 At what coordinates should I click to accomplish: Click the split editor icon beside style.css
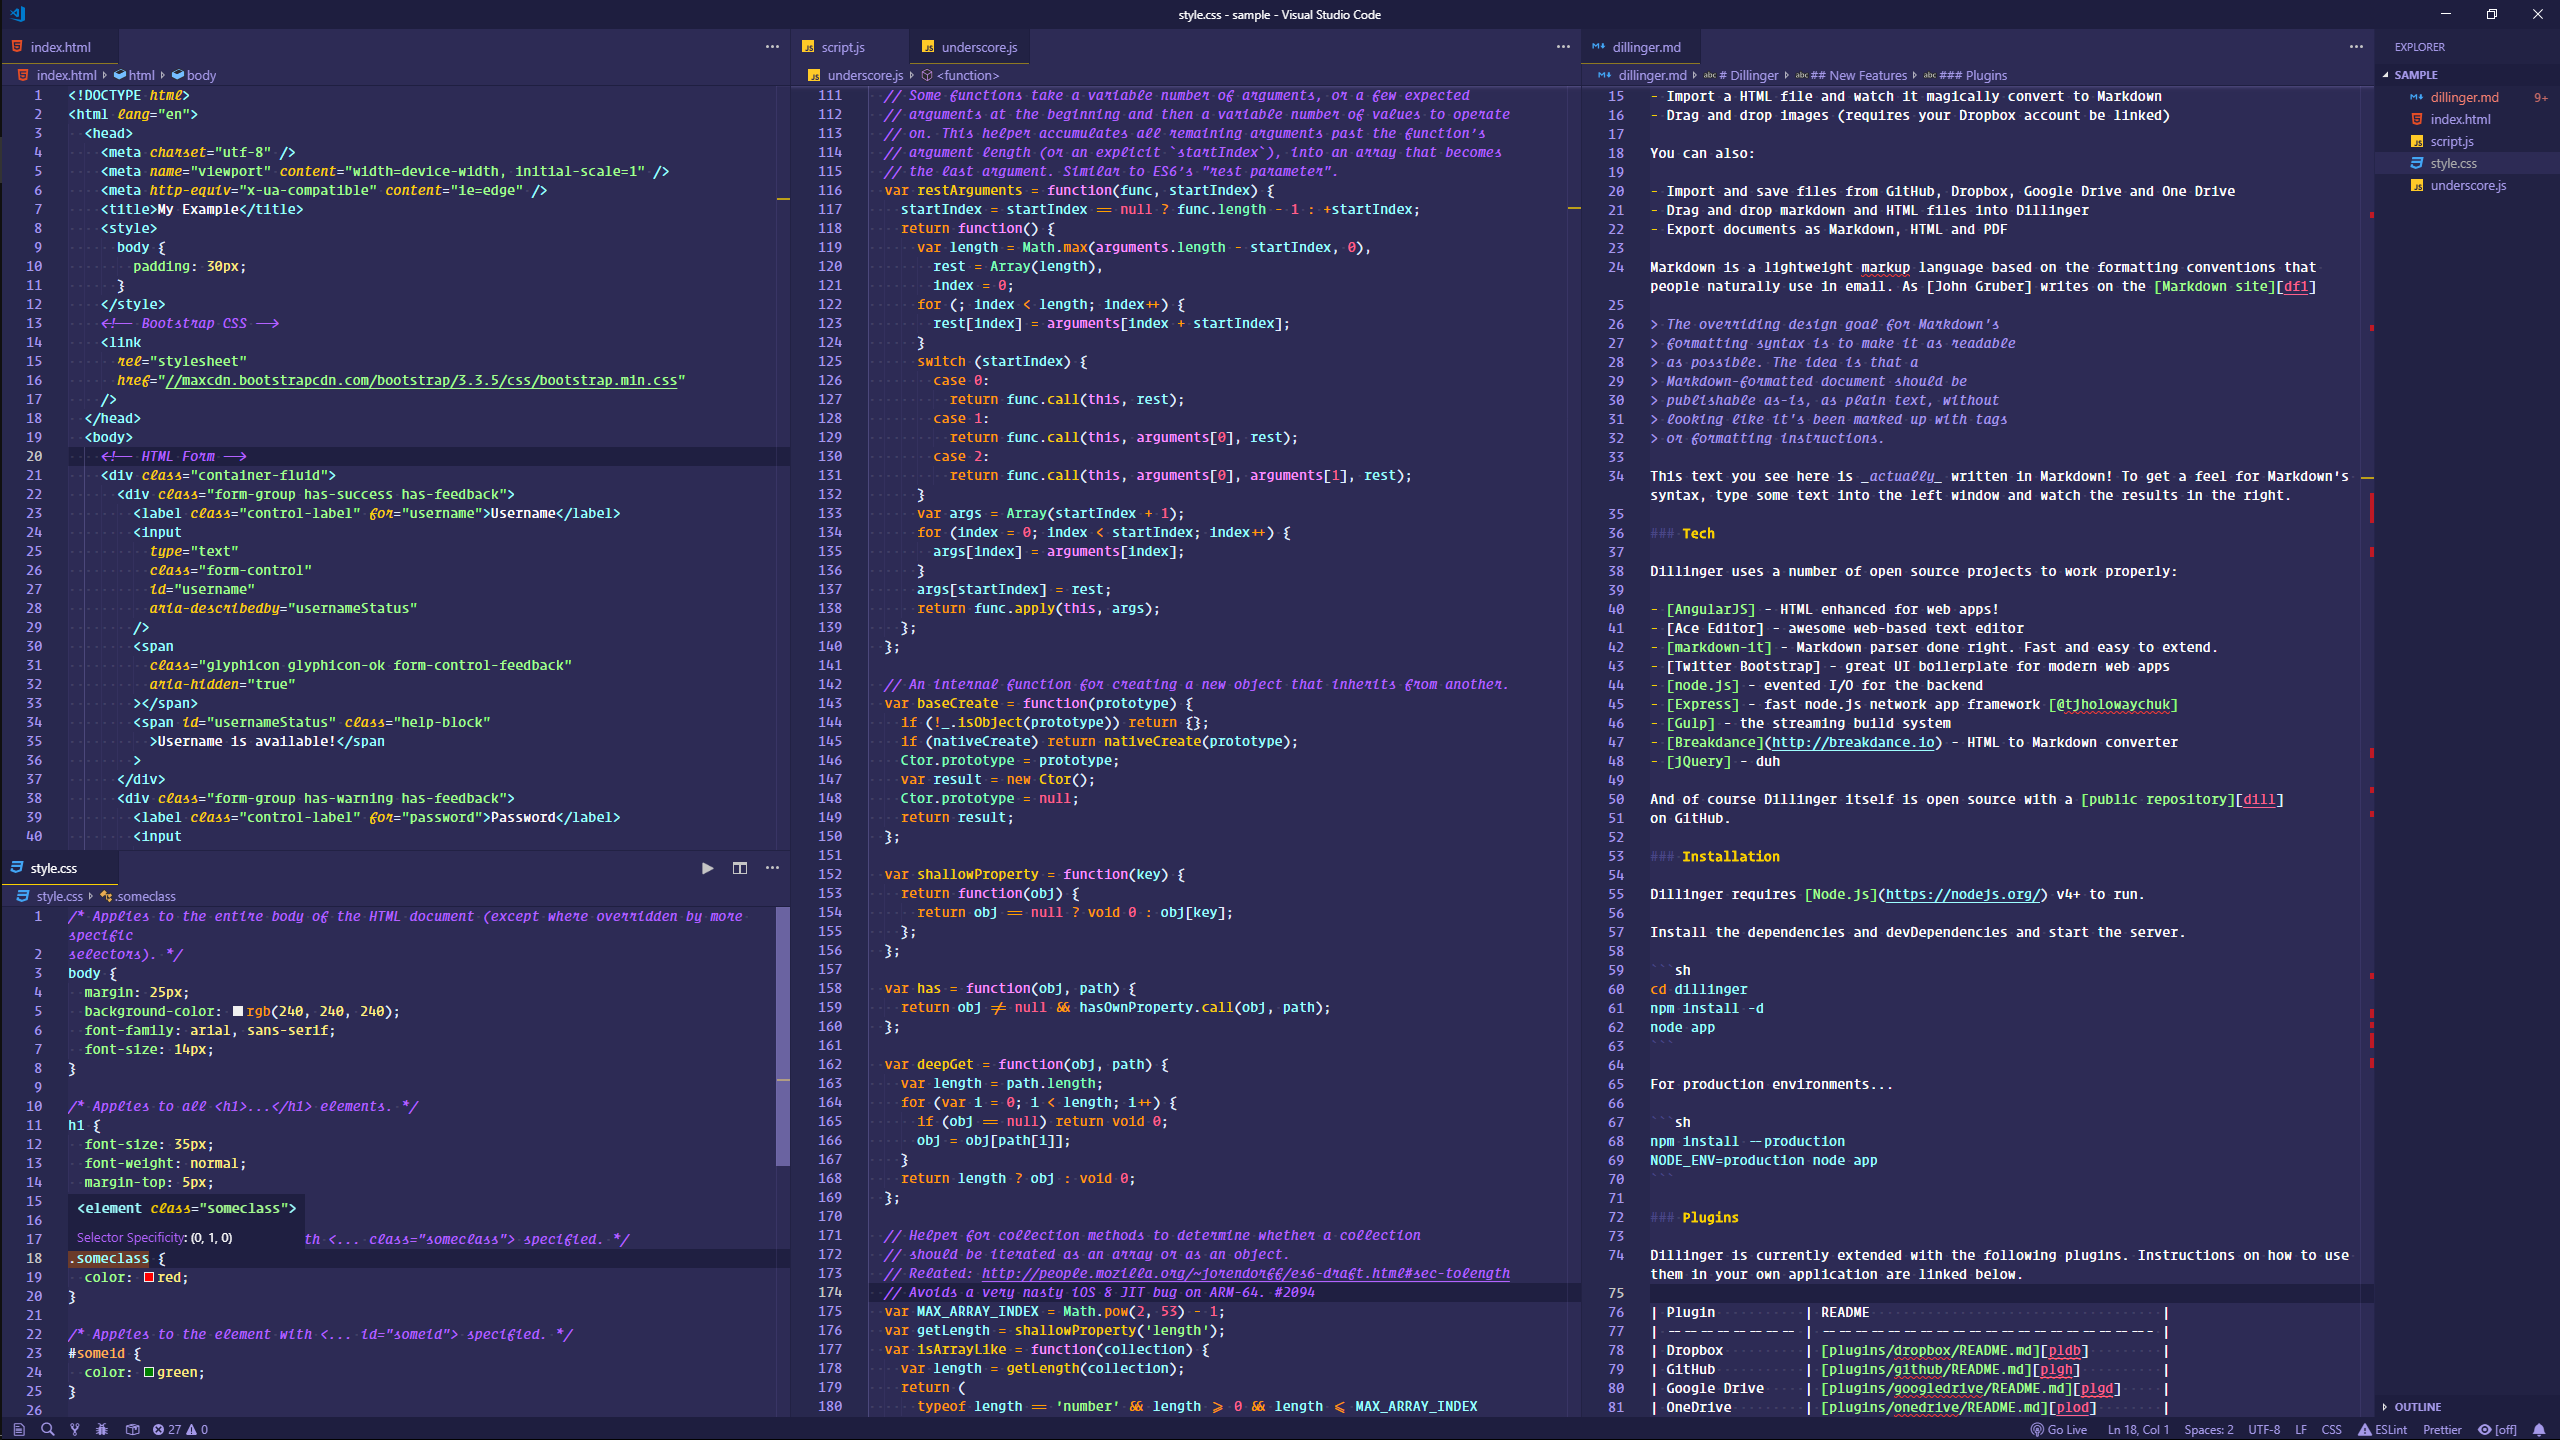click(x=739, y=868)
